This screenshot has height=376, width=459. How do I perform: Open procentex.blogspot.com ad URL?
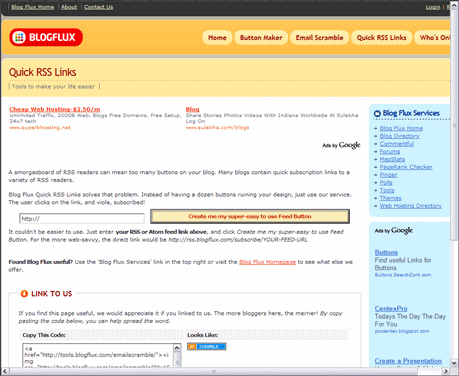pos(402,331)
